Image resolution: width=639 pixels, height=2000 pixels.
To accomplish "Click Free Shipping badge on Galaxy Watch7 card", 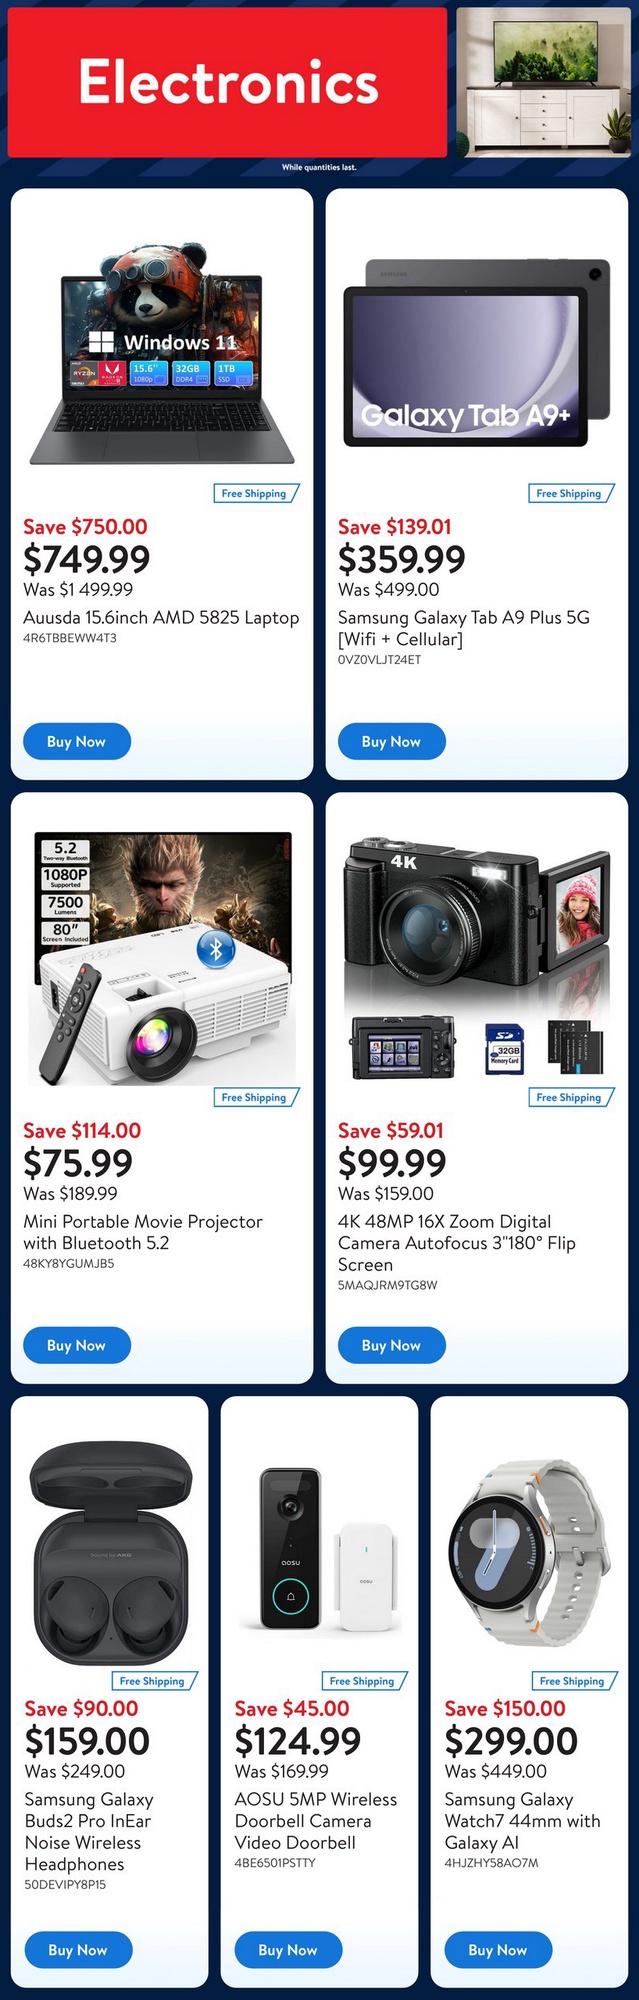I will coord(573,1681).
